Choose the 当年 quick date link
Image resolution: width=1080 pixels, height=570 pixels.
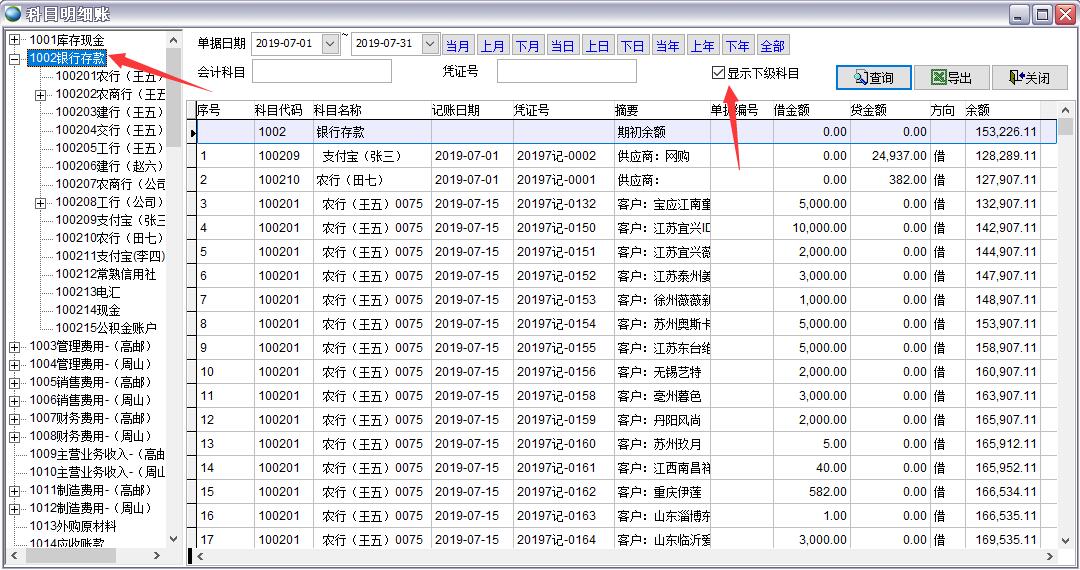click(x=667, y=46)
